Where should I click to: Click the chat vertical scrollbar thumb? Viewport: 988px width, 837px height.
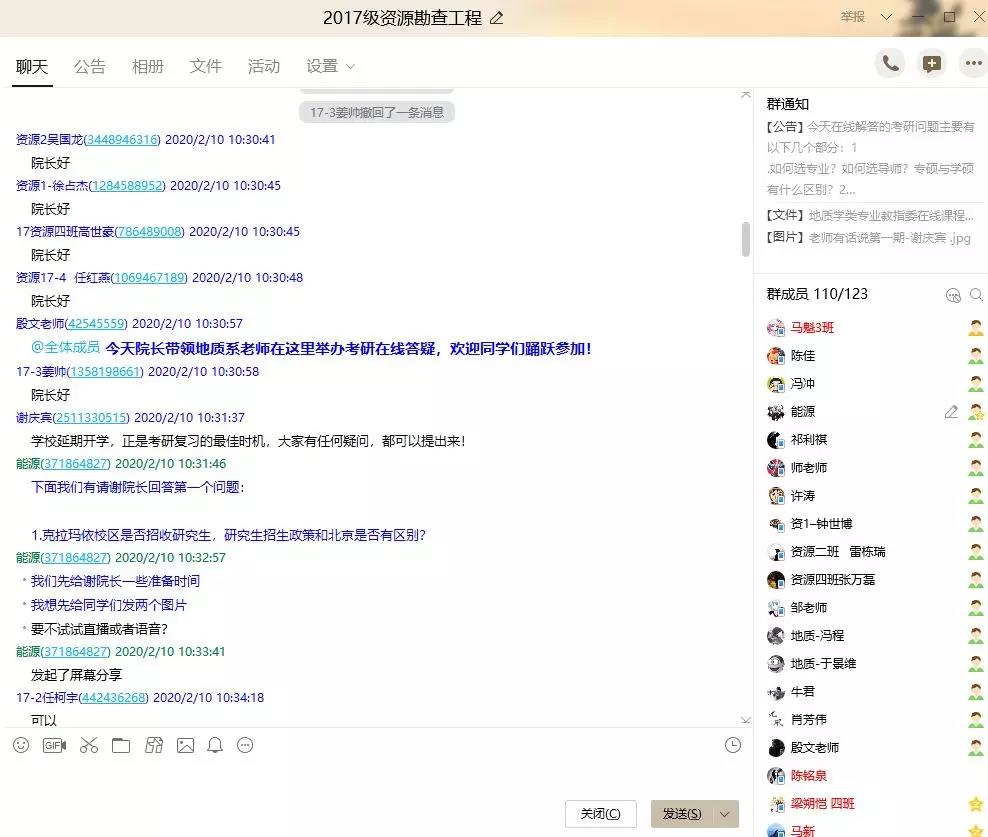click(745, 239)
